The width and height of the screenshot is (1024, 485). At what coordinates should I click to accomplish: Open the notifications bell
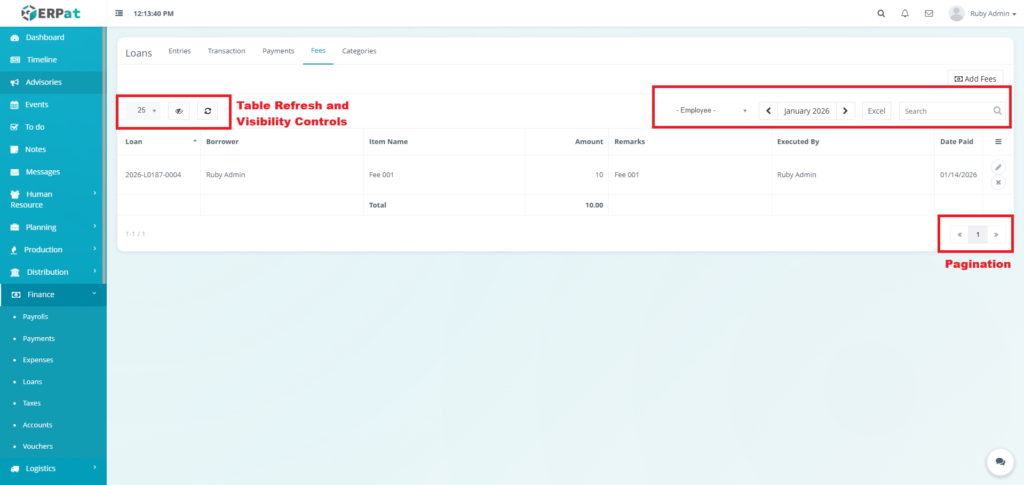click(905, 14)
